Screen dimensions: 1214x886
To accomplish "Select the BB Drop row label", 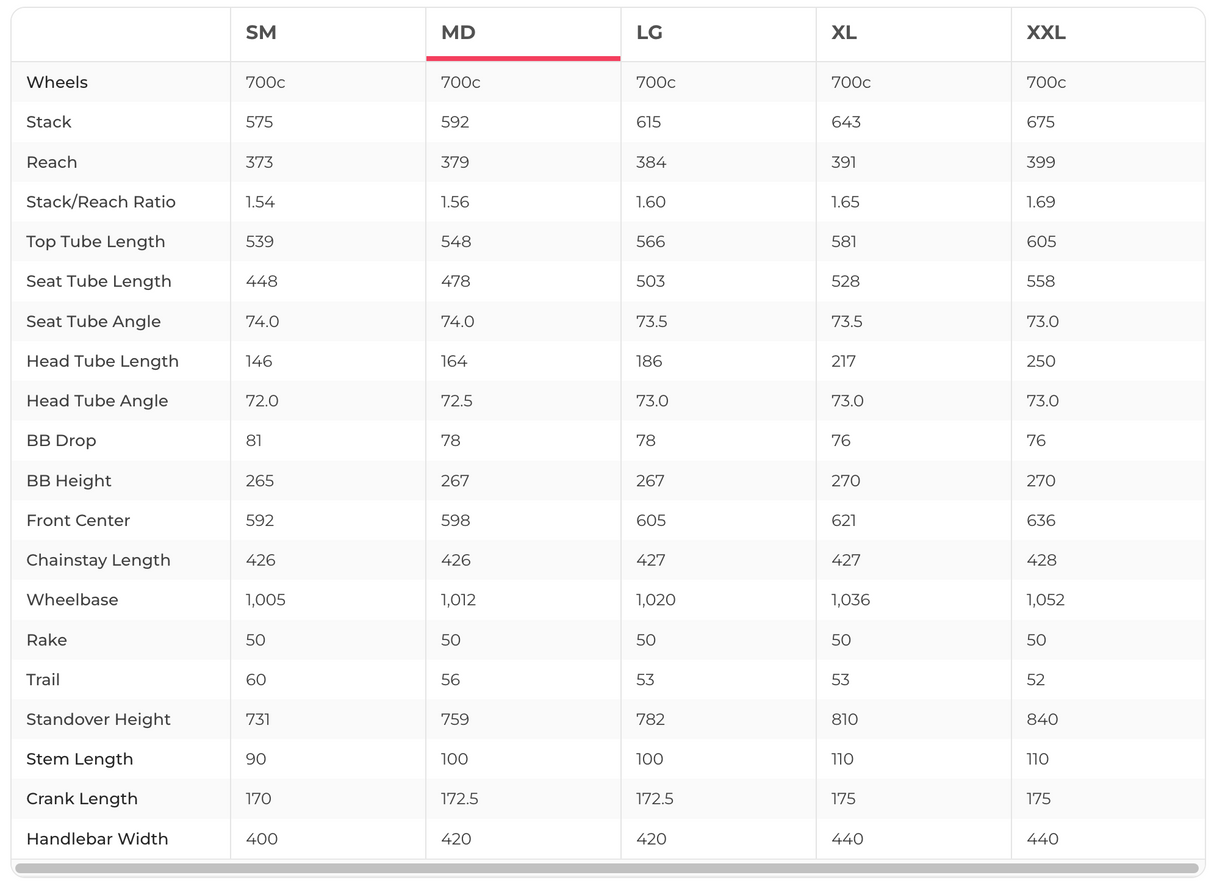I will [x=61, y=441].
